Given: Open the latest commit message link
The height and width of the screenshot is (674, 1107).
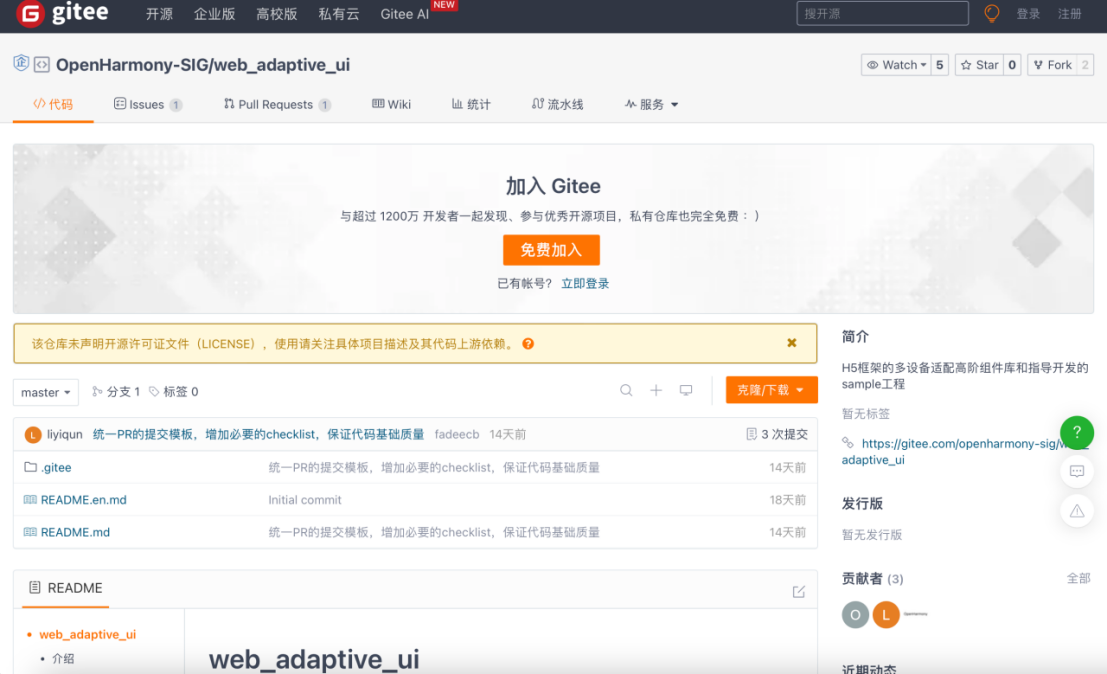Looking at the screenshot, I should (258, 434).
